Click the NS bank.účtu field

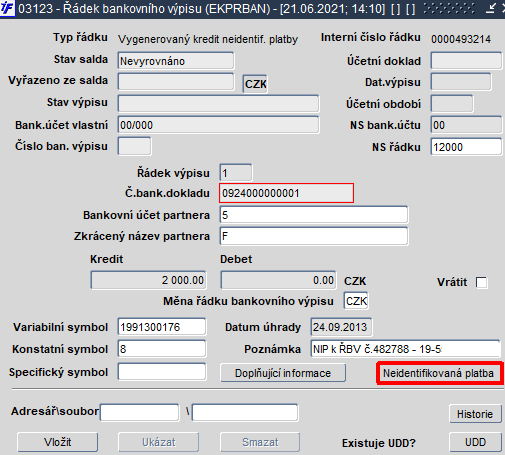466,125
